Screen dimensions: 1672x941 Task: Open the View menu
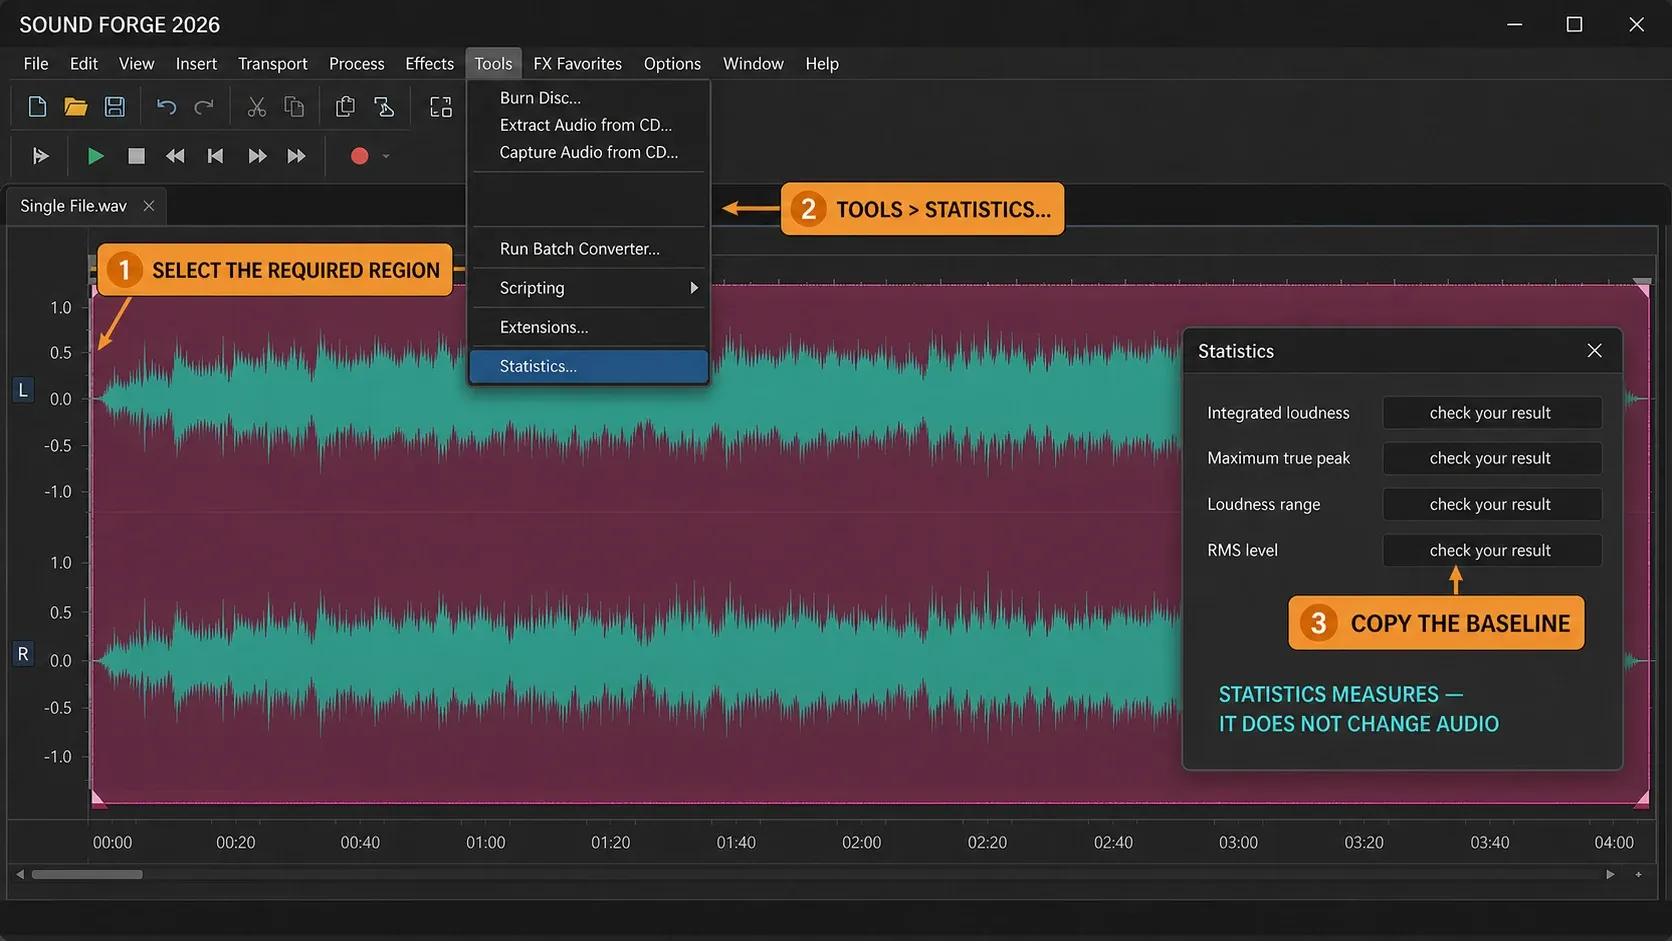coord(136,63)
